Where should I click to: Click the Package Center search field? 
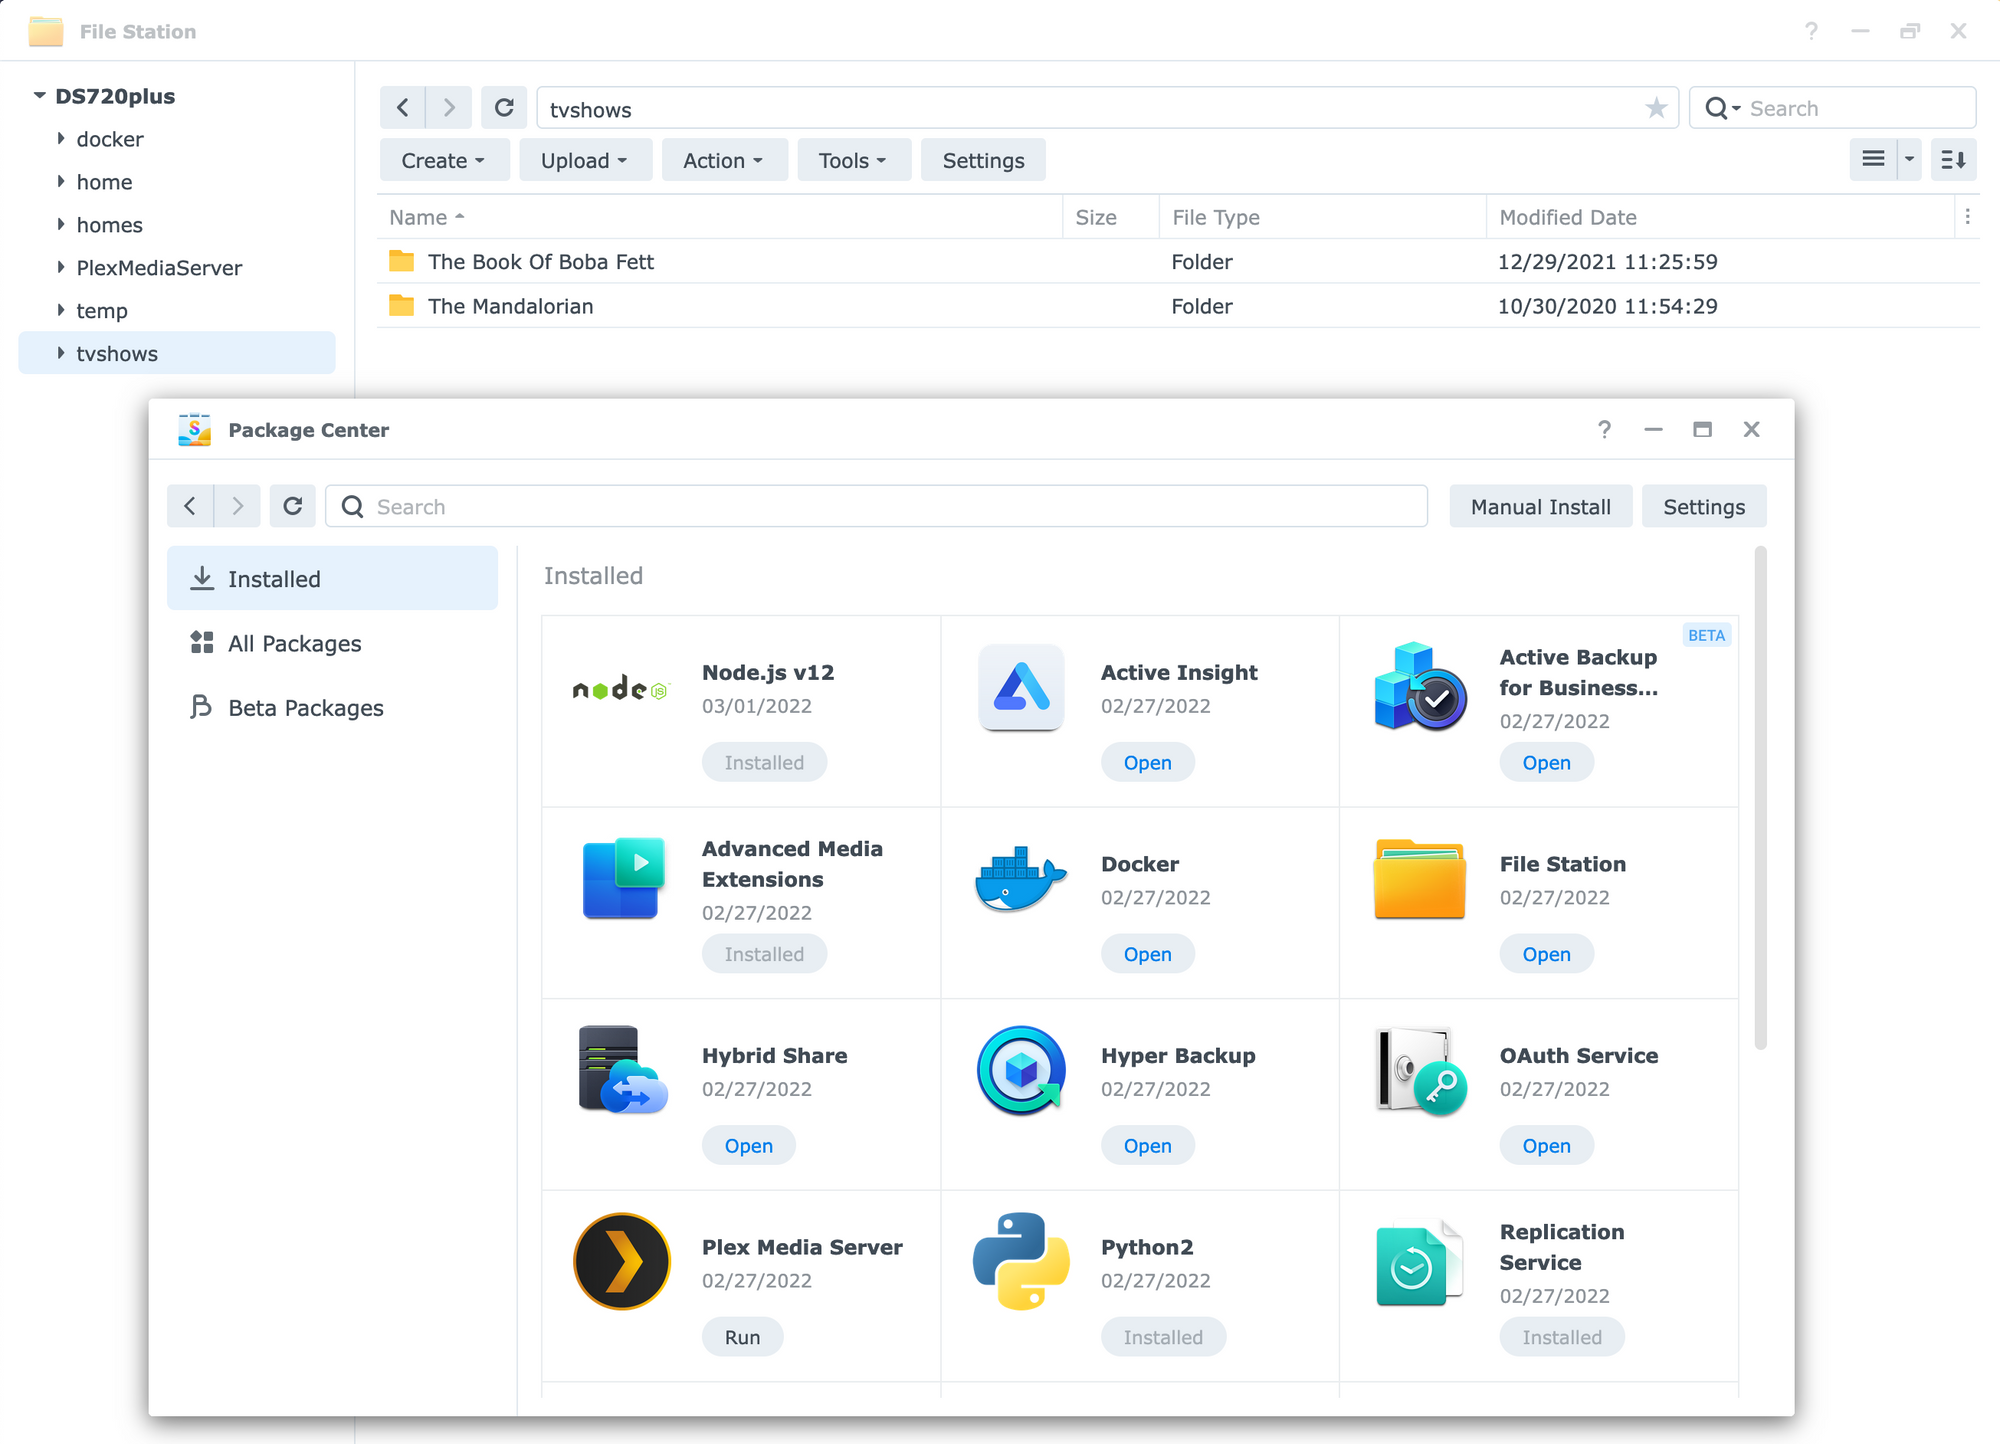876,506
